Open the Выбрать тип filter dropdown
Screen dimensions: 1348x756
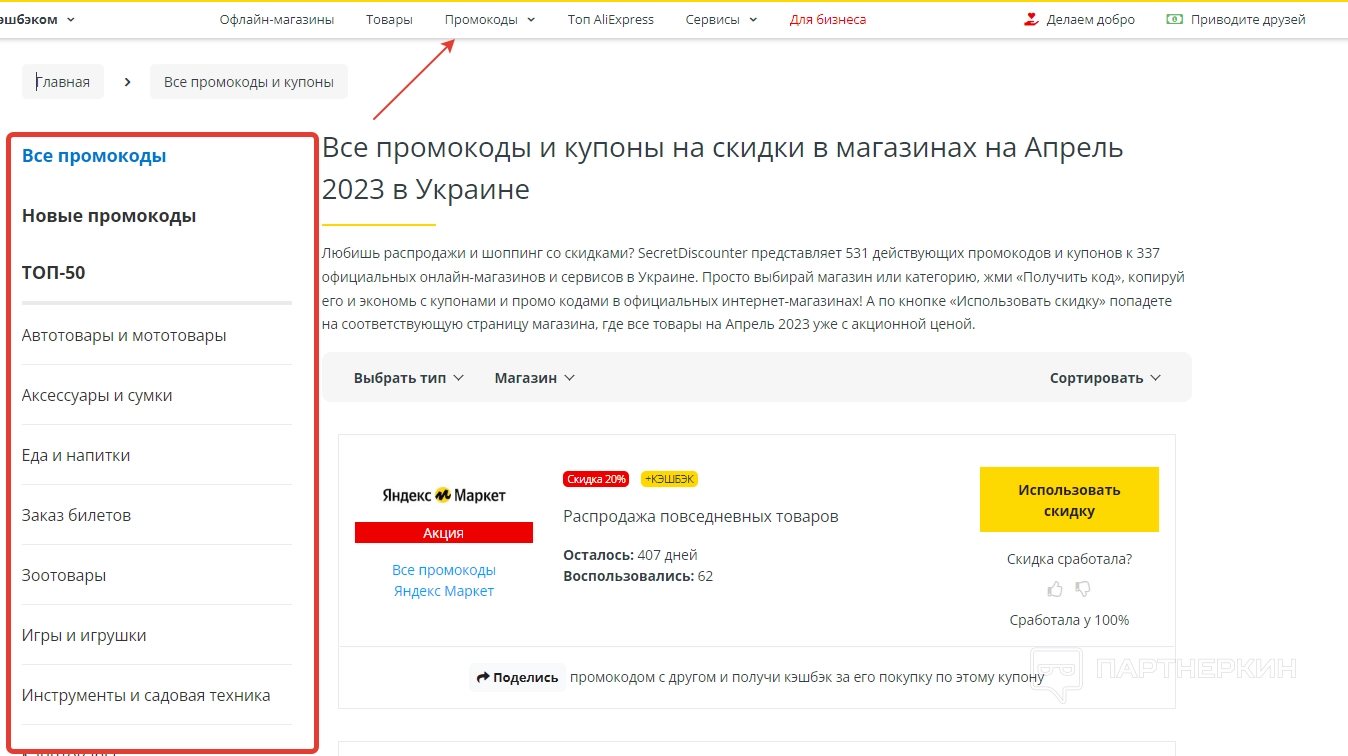click(x=409, y=377)
